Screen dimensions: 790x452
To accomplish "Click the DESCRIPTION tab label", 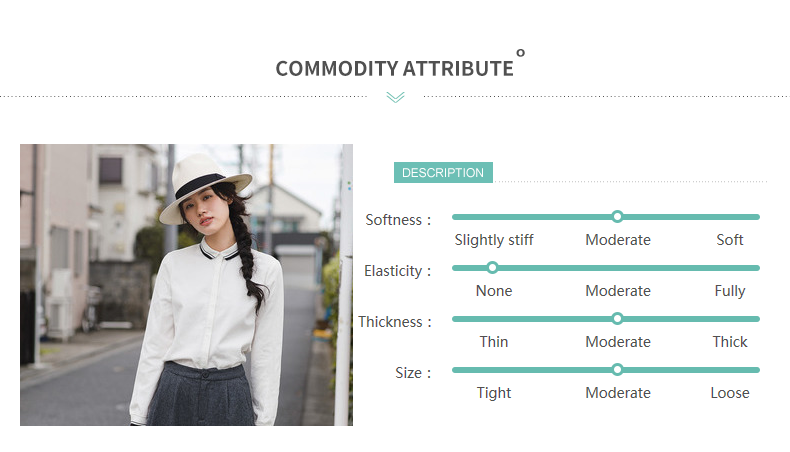I will (443, 173).
